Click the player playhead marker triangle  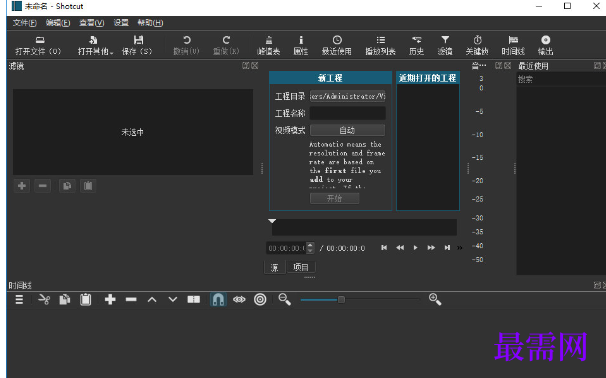point(272,221)
